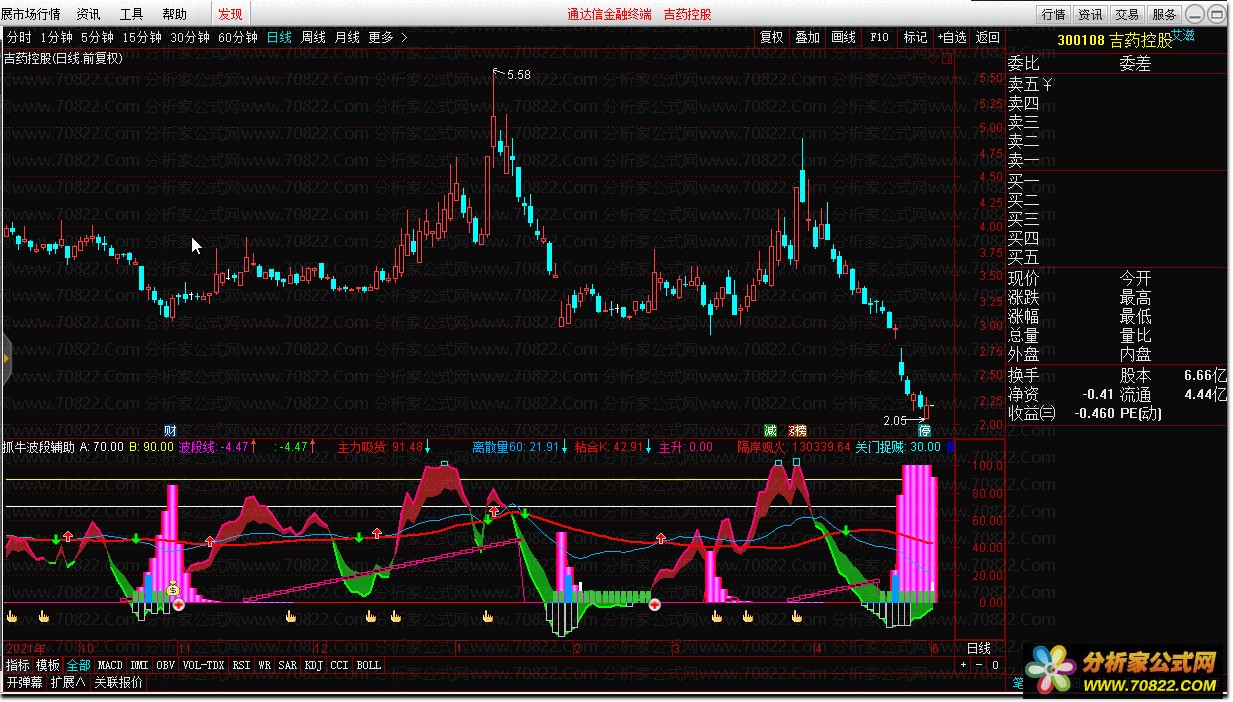Select the BOLL indicator
1233x702 pixels.
coord(369,665)
